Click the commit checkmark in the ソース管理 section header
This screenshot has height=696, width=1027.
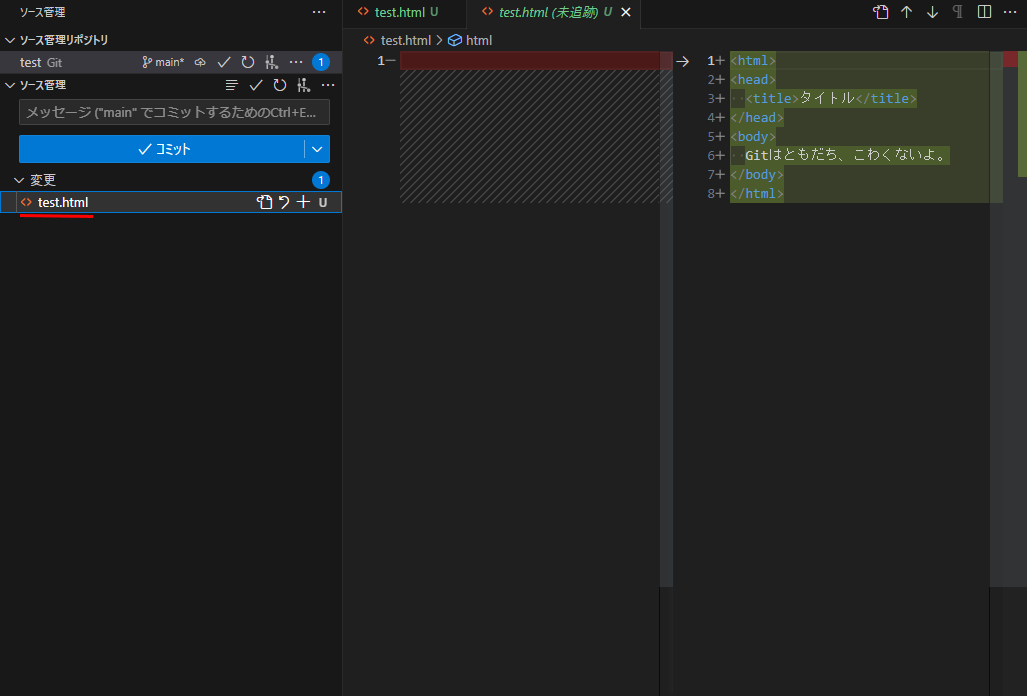point(256,85)
